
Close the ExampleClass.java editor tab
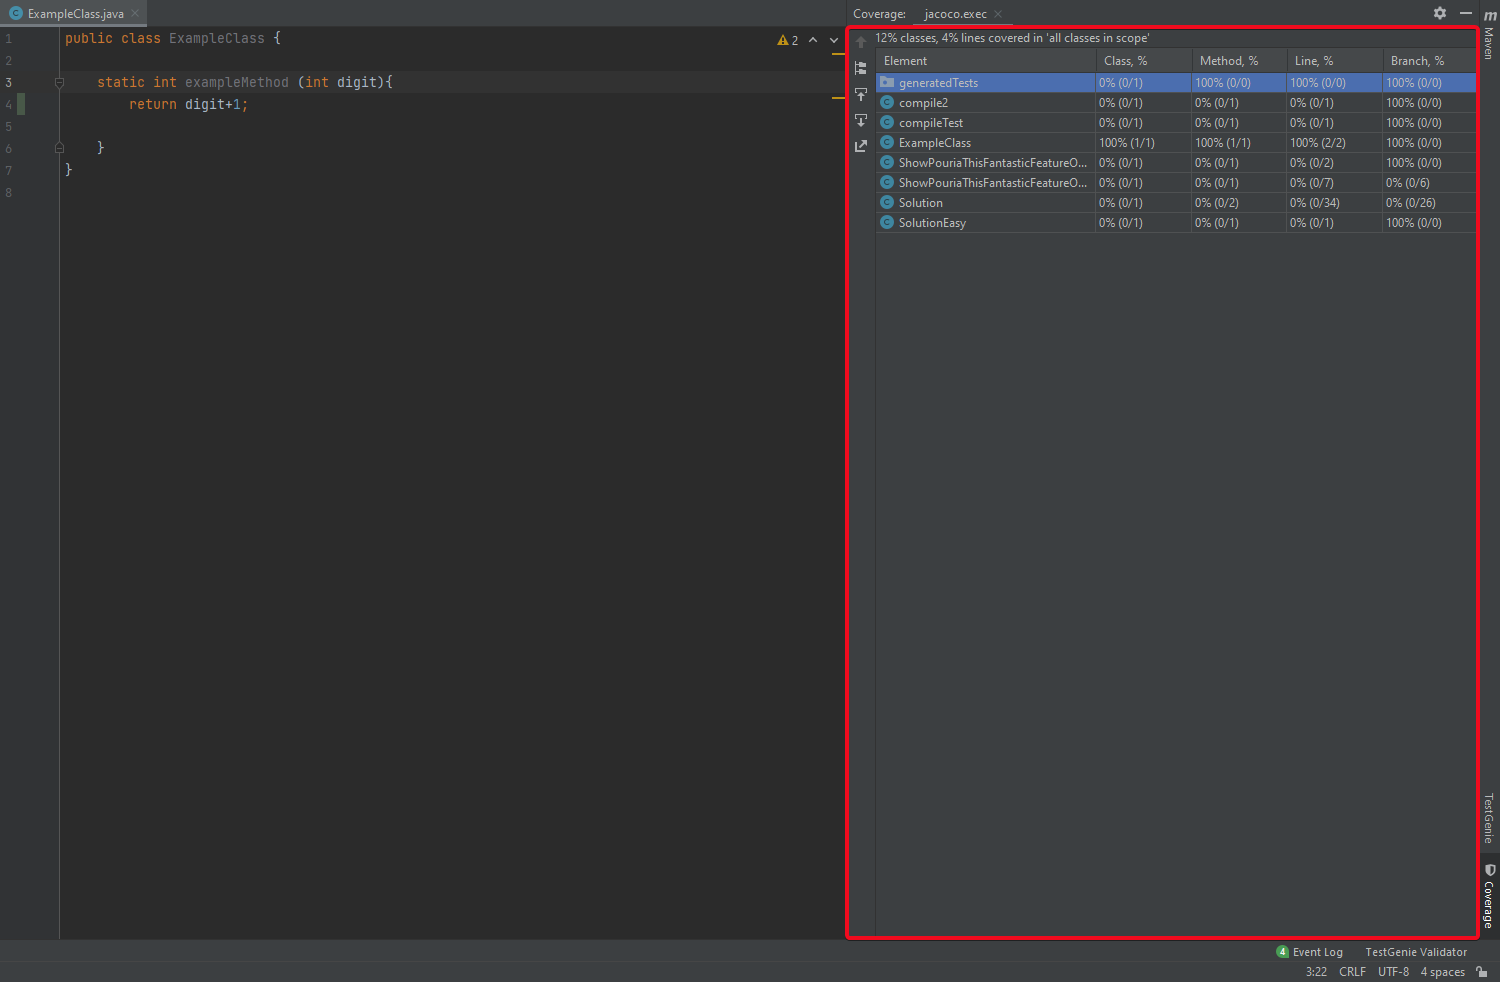pos(135,14)
